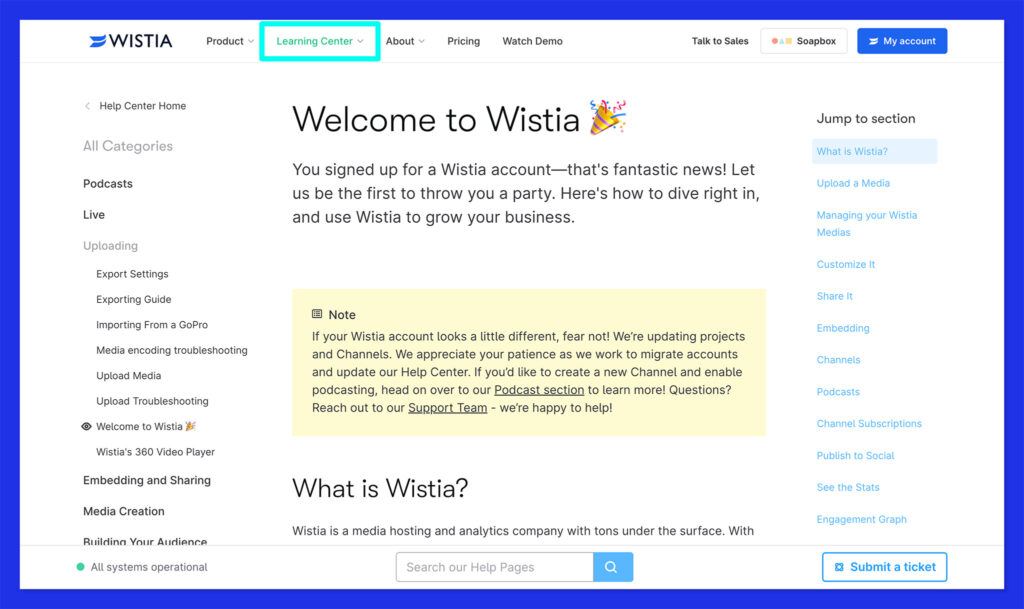
Task: Click the eye icon beside Welcome to Wistia
Action: (x=86, y=427)
